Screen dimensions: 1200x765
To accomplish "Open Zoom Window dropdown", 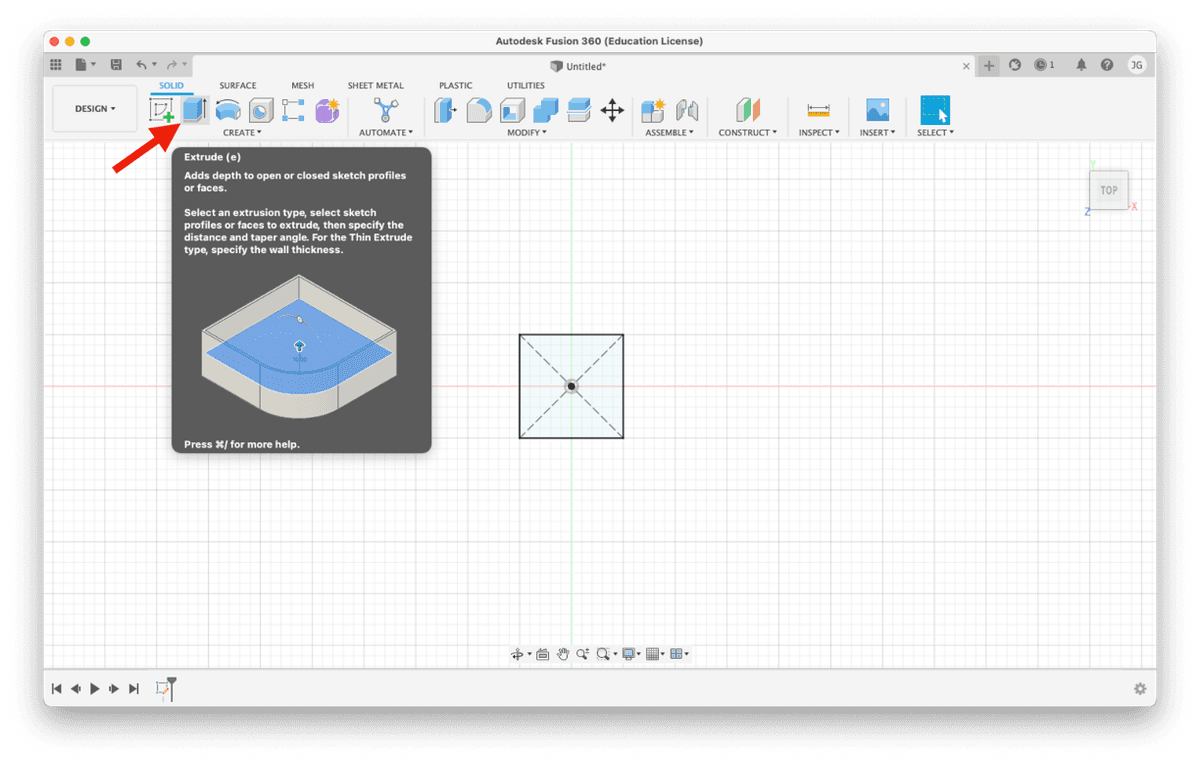I will (605, 654).
